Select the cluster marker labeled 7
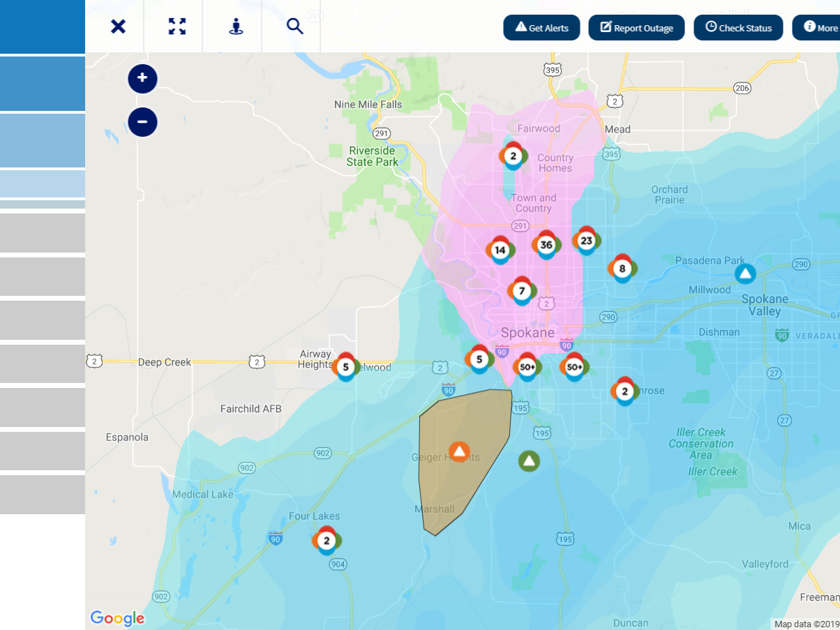Viewport: 840px width, 630px height. [521, 291]
